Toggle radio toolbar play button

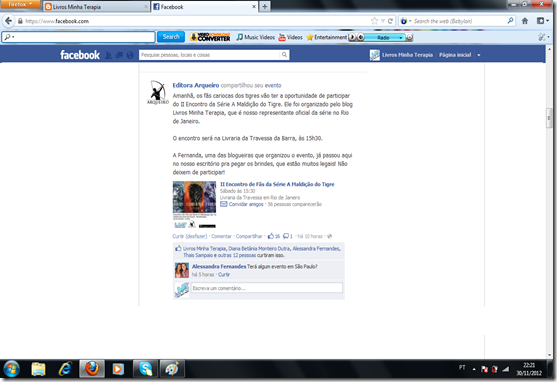pos(352,37)
